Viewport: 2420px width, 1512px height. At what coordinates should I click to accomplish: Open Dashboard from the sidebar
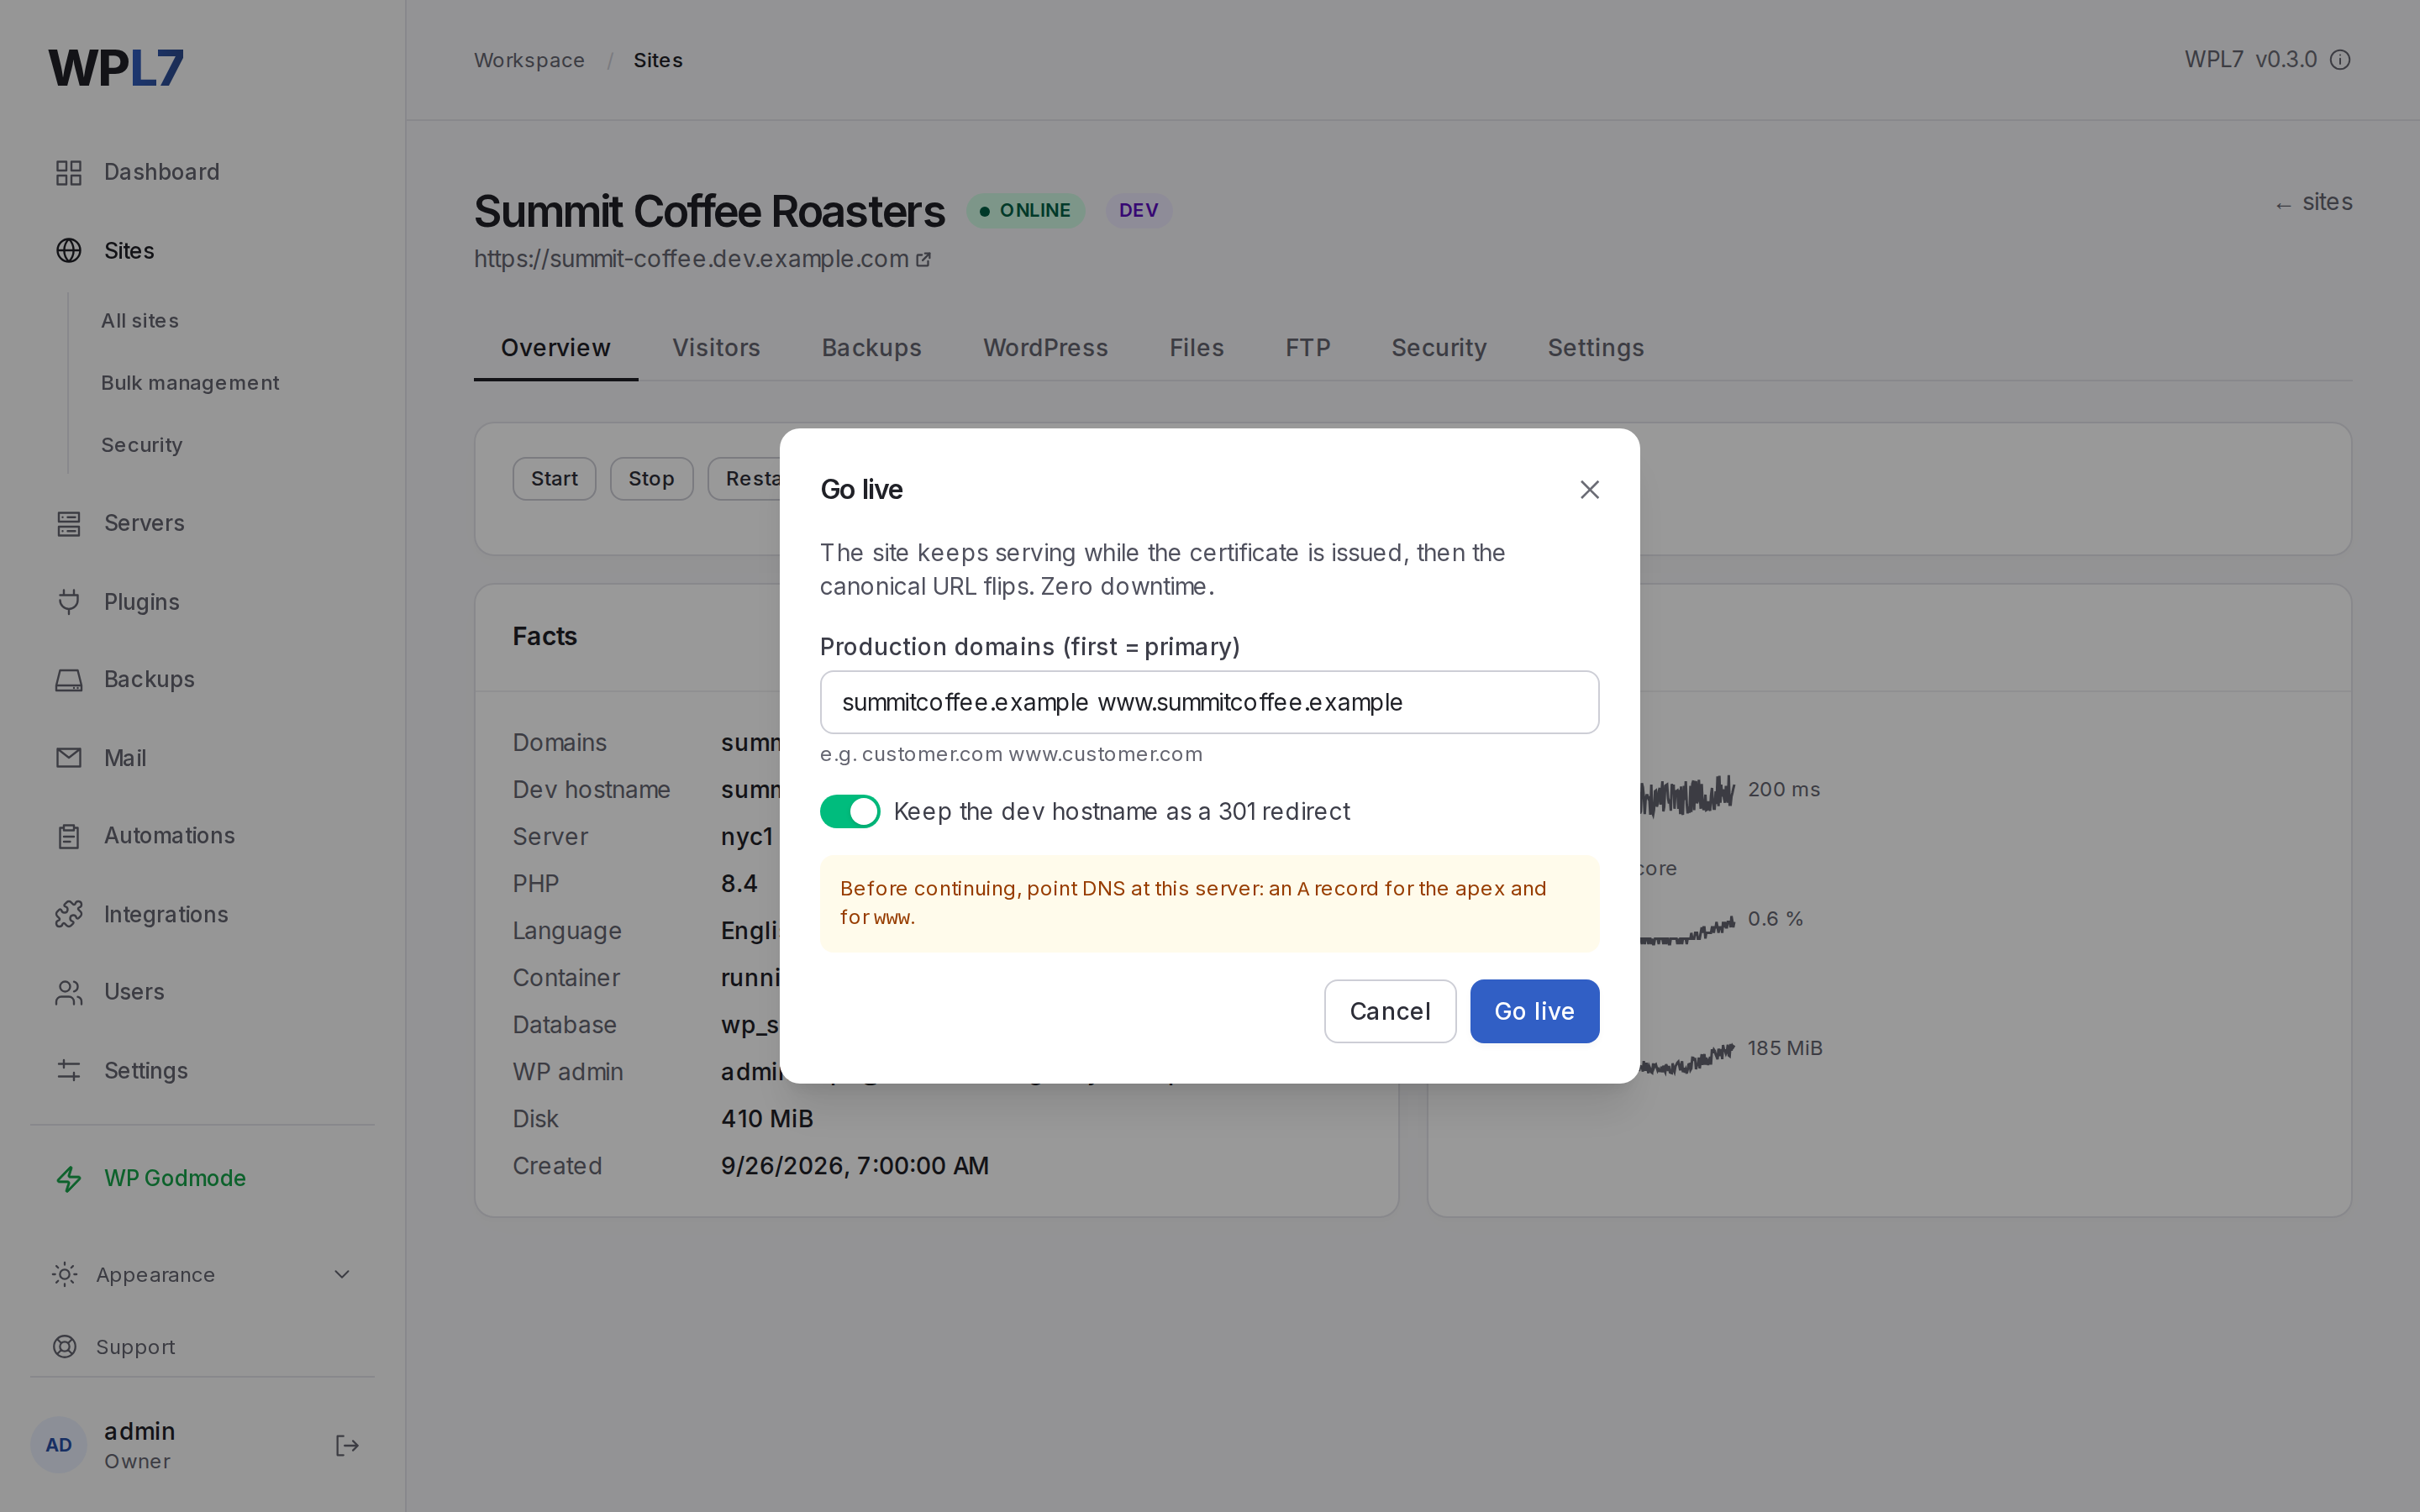[161, 172]
